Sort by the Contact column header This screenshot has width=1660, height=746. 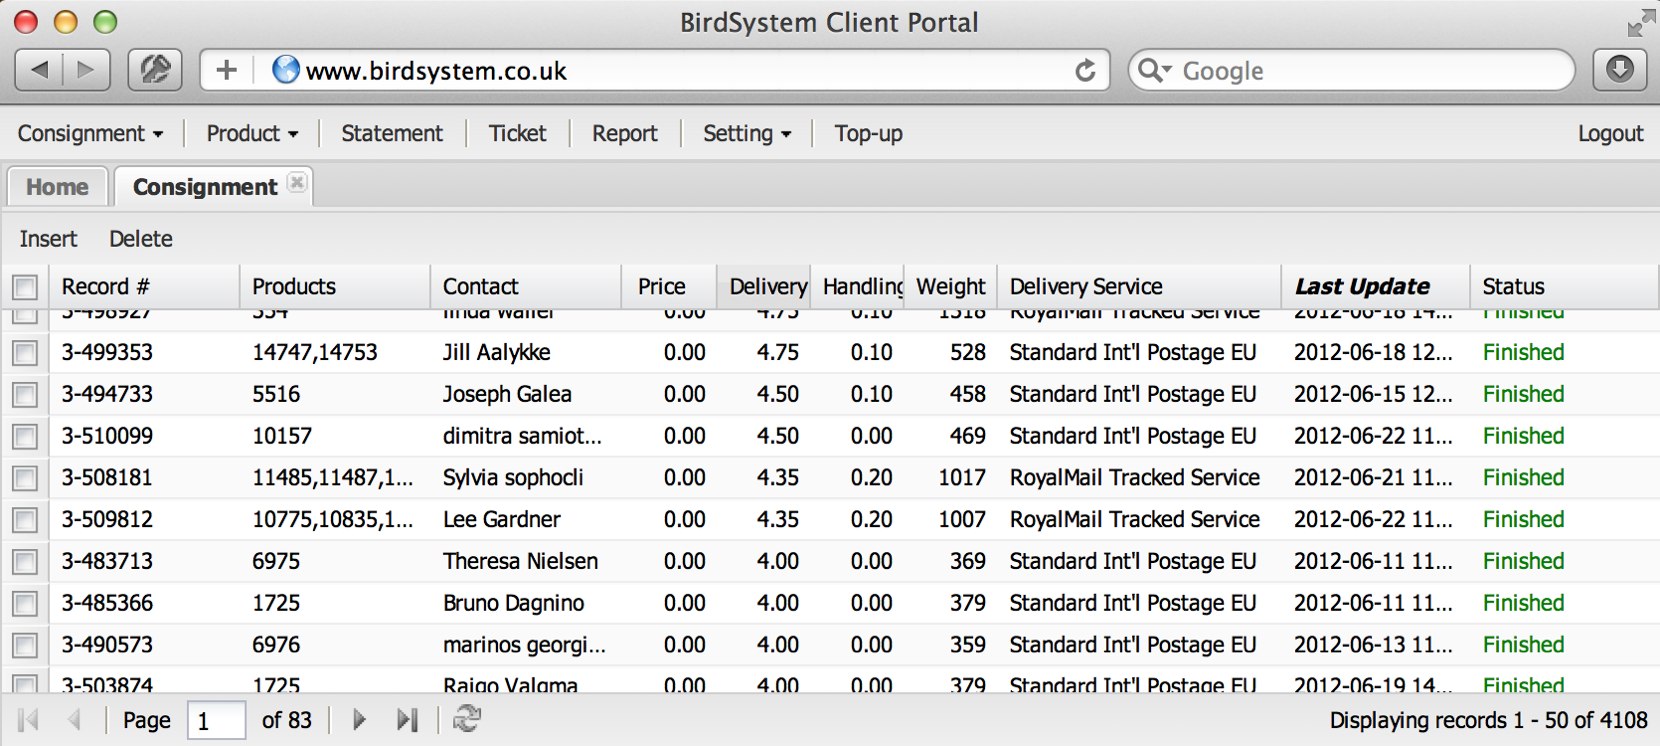click(526, 287)
